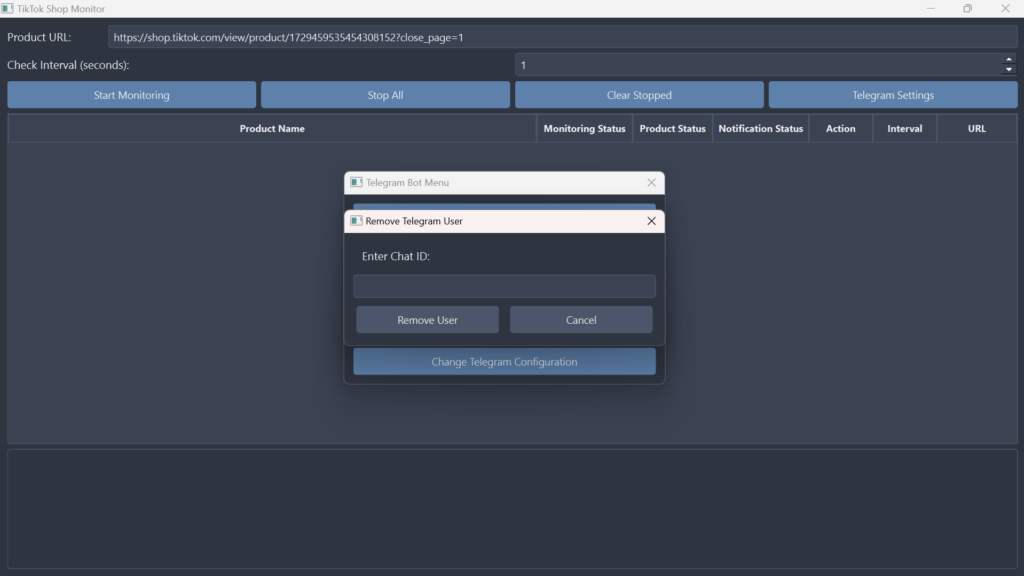
Task: Click the Interval column header
Action: (x=904, y=129)
